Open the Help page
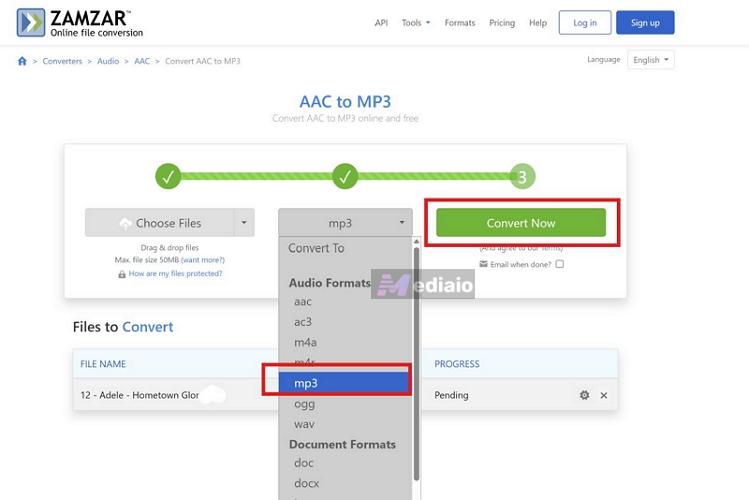The width and height of the screenshot is (749, 500). [x=538, y=23]
